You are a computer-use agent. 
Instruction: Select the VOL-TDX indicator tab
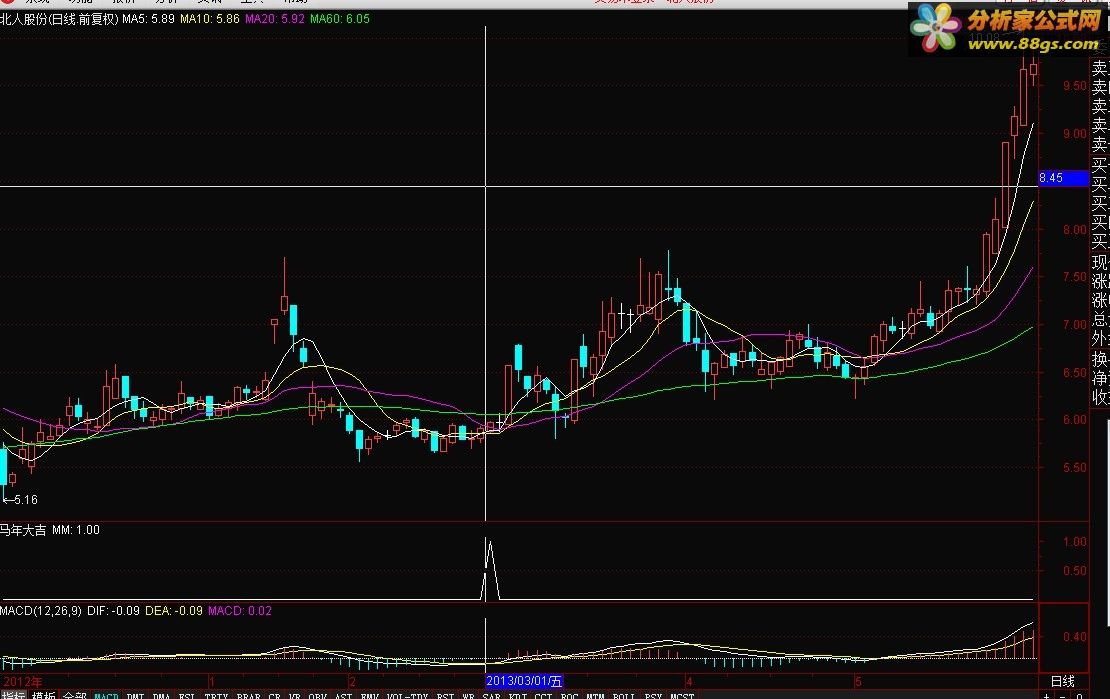(x=407, y=695)
